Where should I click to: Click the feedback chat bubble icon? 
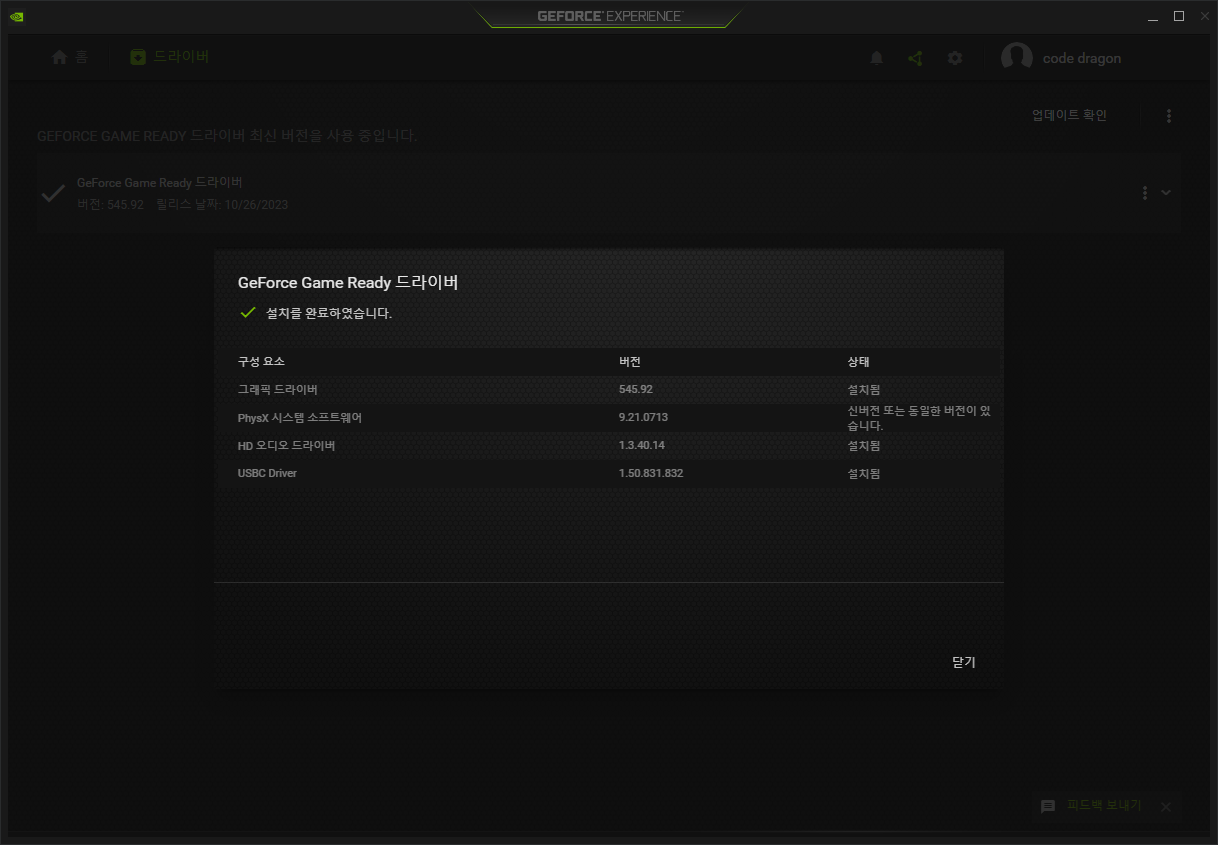(1048, 806)
